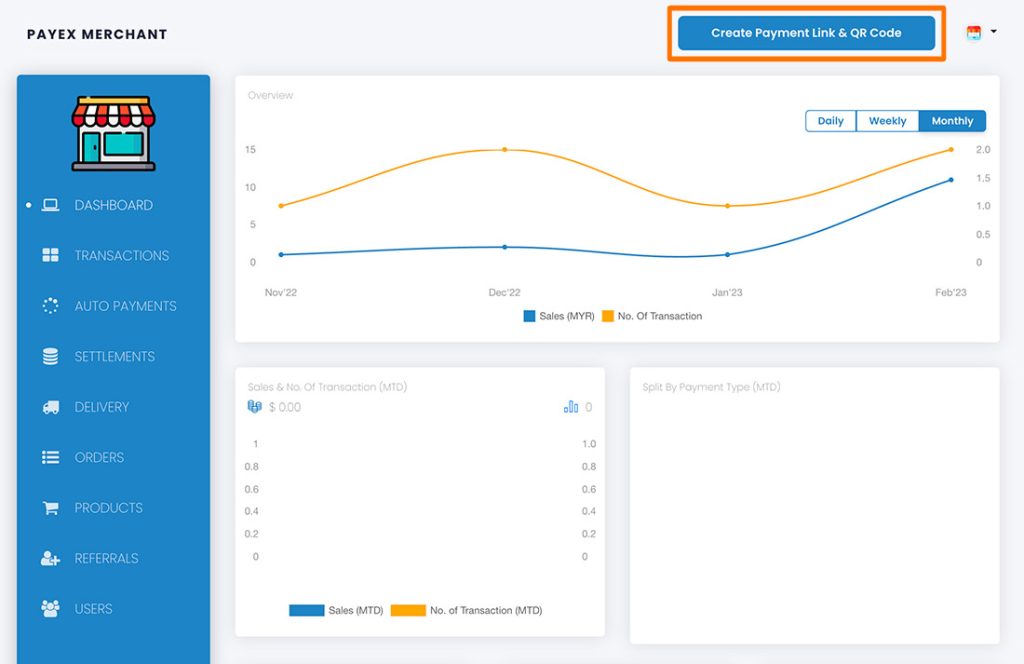Click the PAYEX MERCHANT logo text
The image size is (1024, 664).
[97, 34]
